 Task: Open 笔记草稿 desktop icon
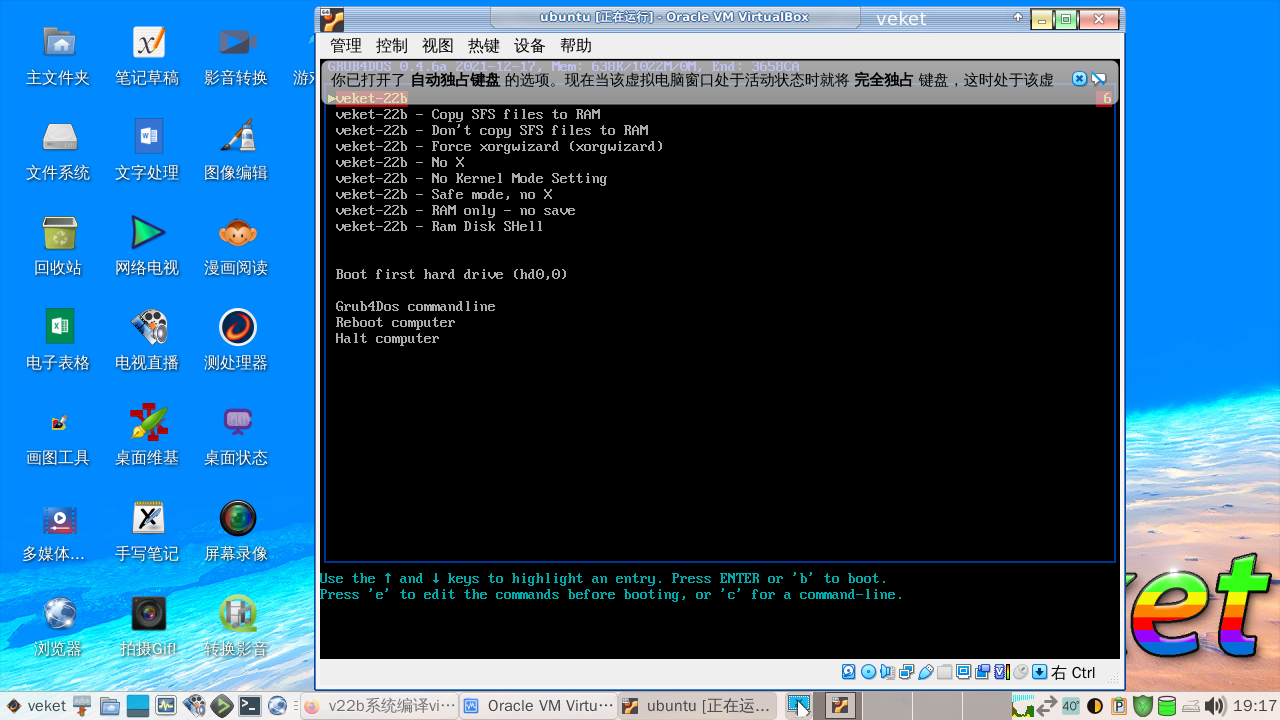147,57
